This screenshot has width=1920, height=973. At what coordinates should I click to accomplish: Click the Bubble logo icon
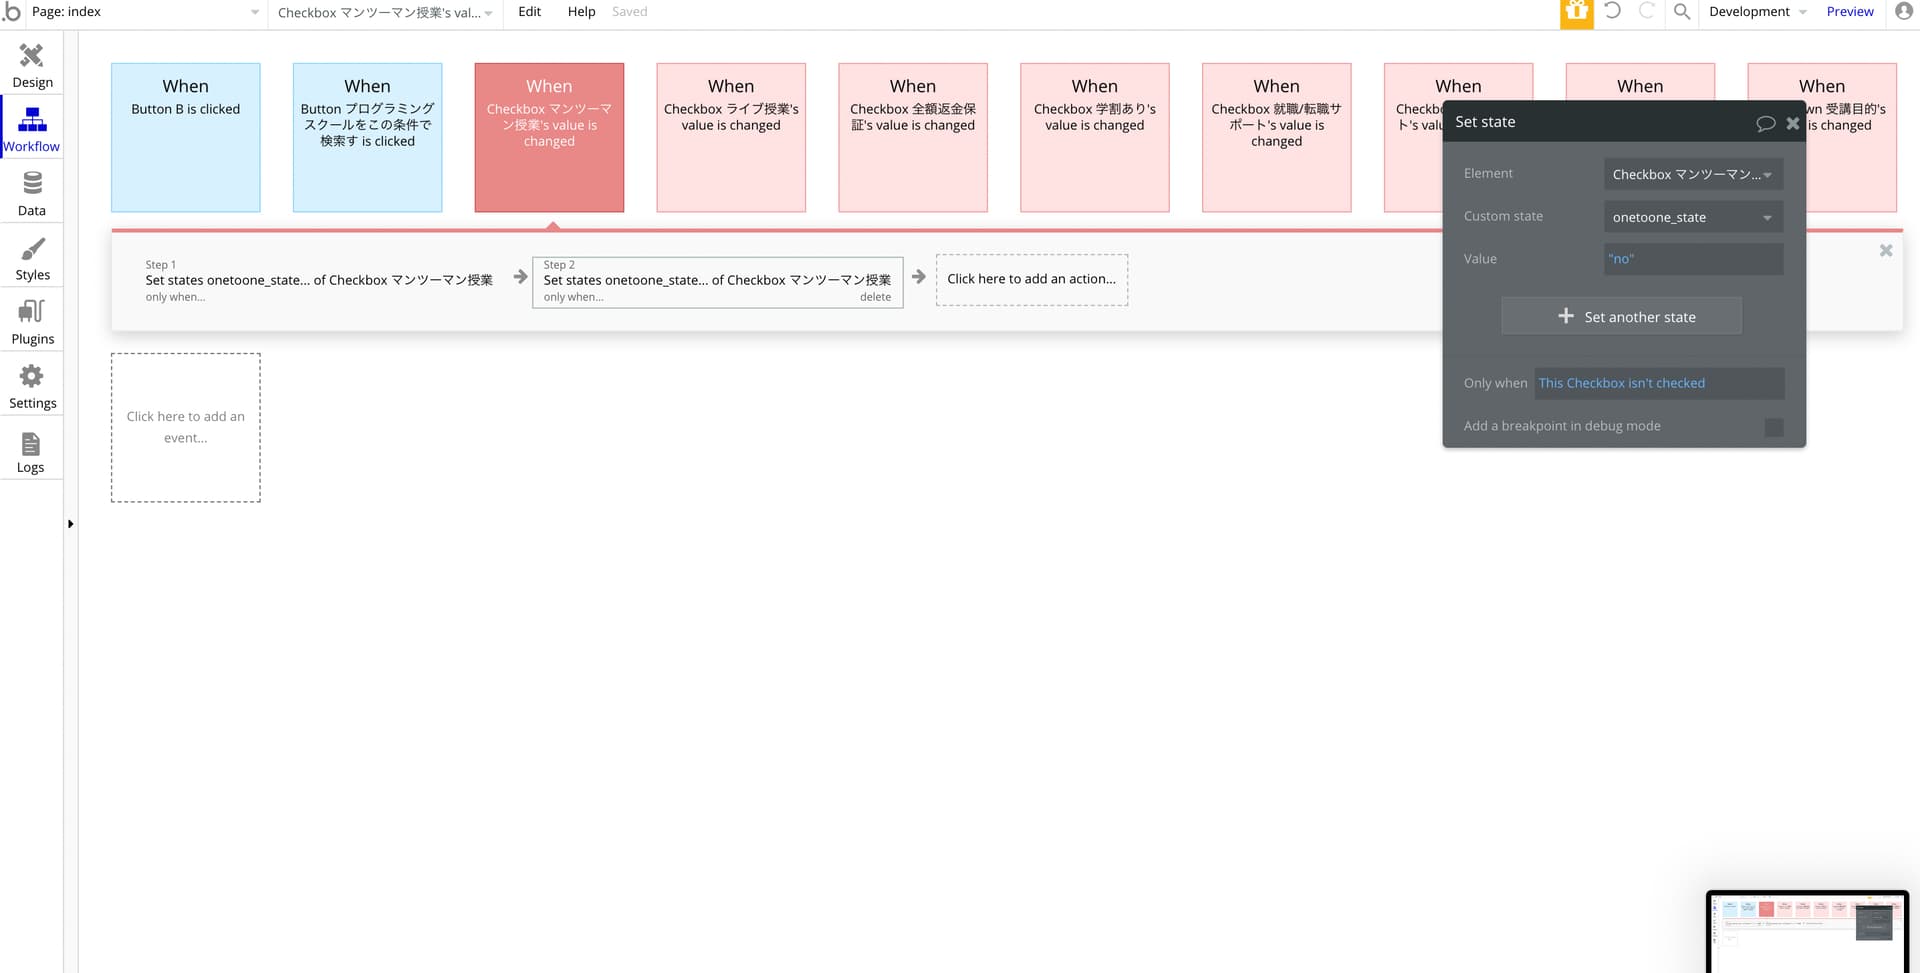pyautogui.click(x=12, y=12)
